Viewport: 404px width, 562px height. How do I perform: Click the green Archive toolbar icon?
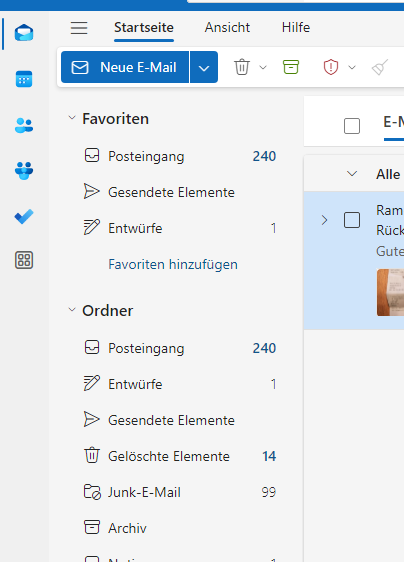click(x=291, y=67)
